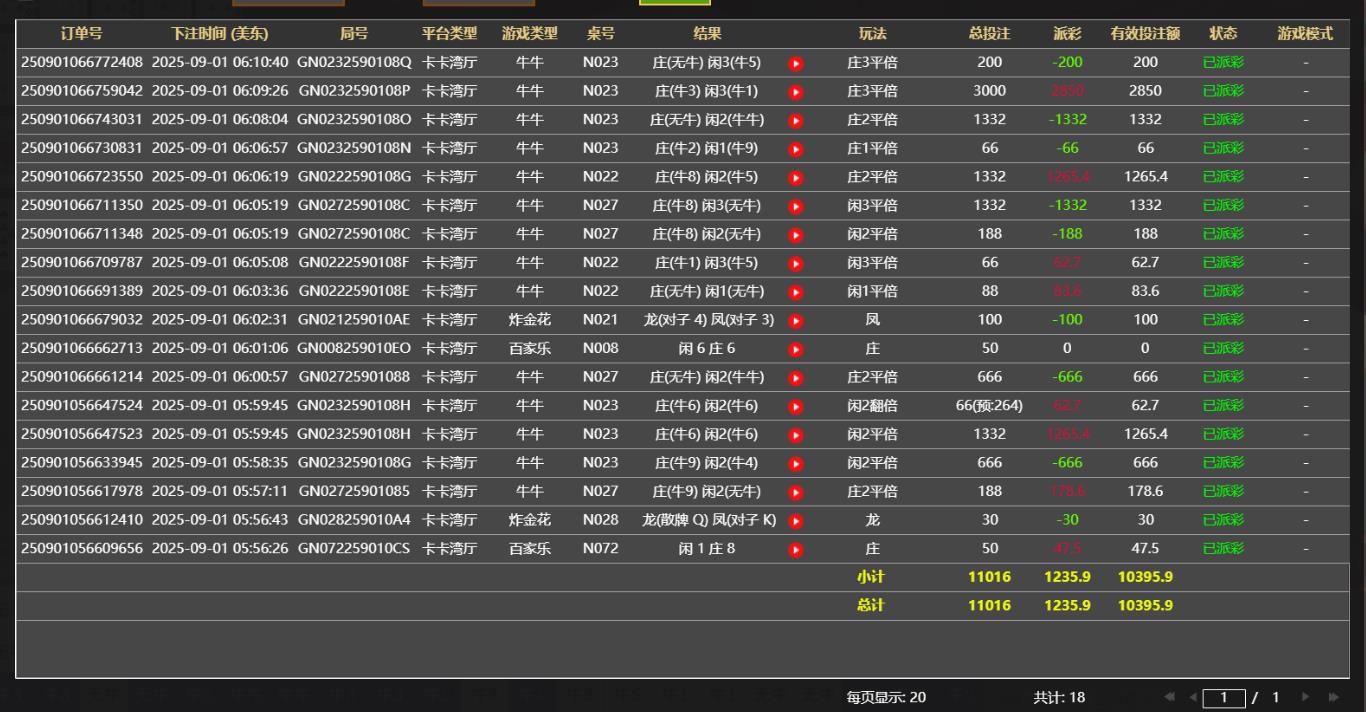
Task: Play replay for order 250901066772408
Action: (x=796, y=63)
